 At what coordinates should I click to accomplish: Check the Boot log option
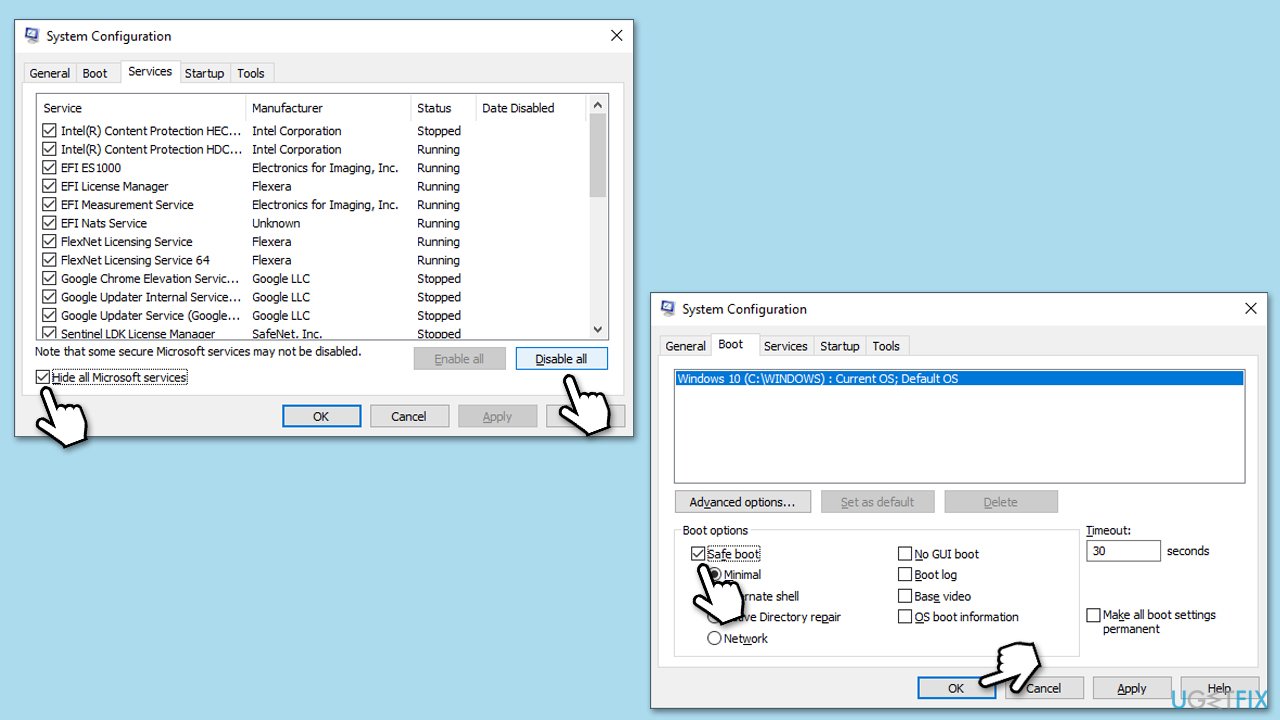tap(905, 575)
